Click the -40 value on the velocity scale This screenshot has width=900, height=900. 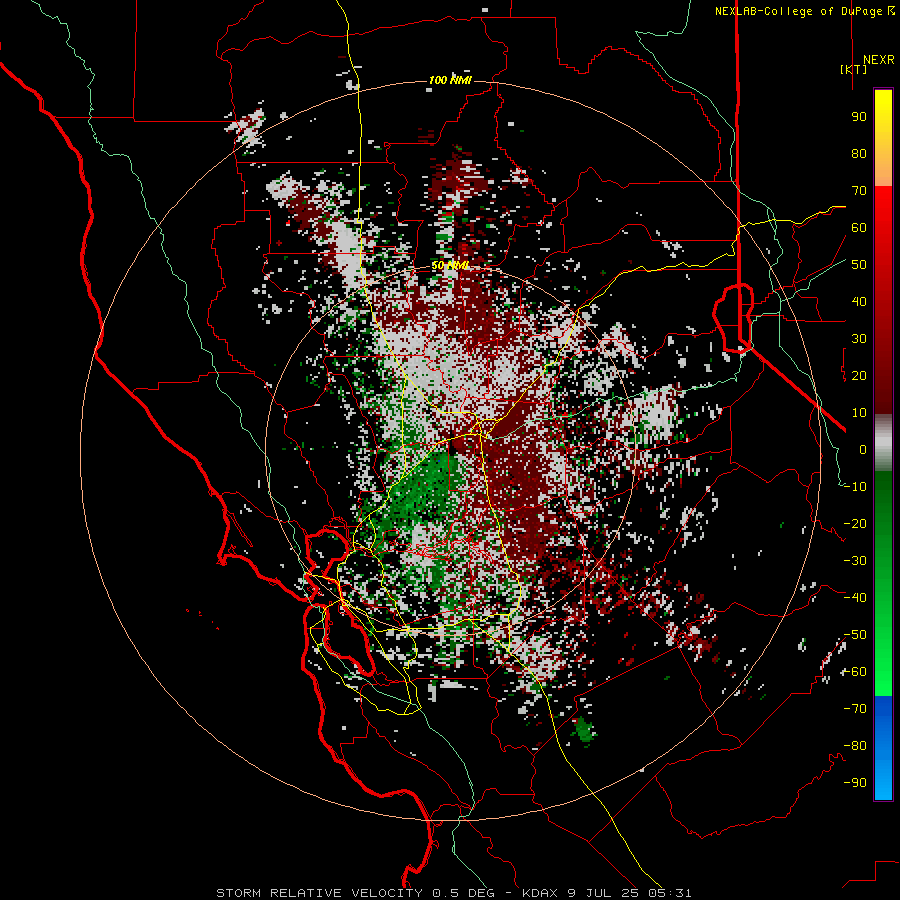(x=855, y=598)
